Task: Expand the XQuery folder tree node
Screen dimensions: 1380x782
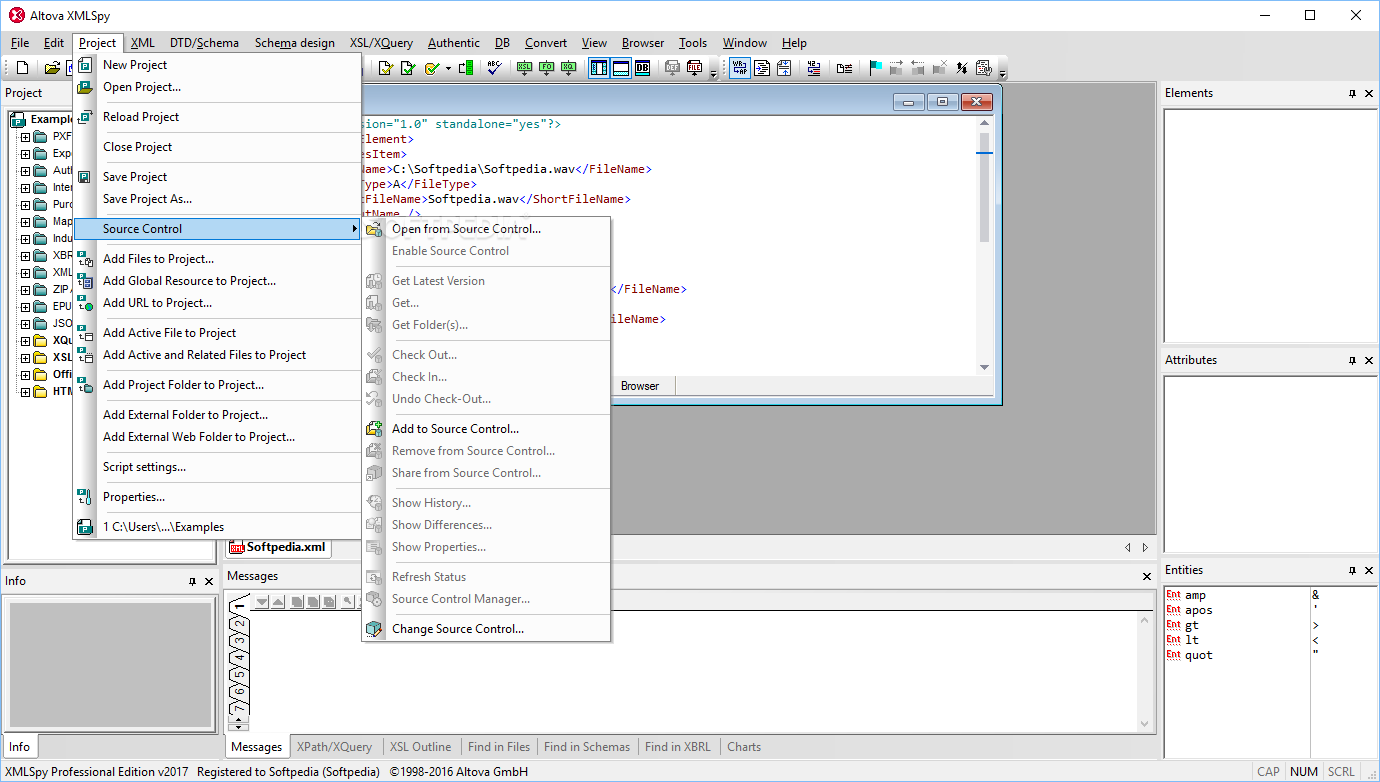Action: tap(26, 341)
